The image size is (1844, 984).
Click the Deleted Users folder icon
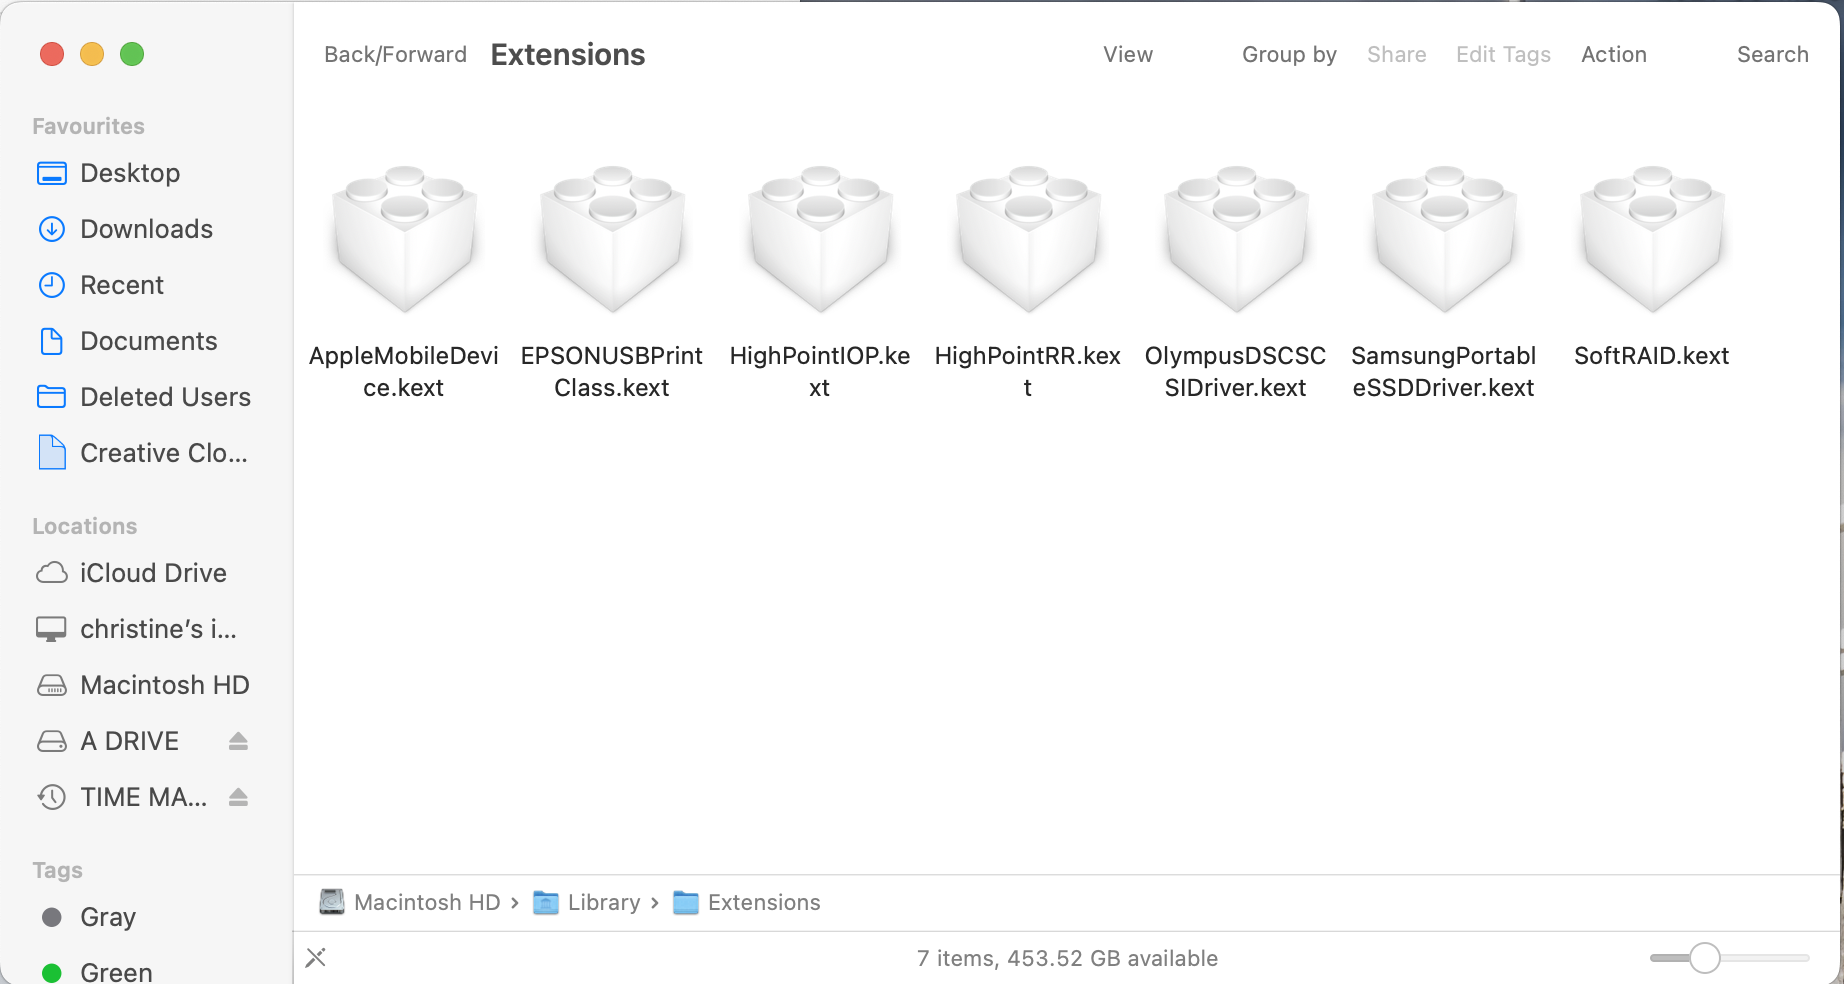point(52,397)
